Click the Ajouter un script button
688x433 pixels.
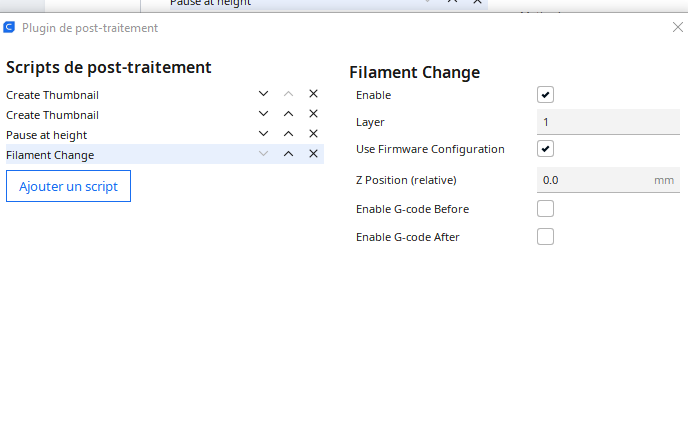68,186
